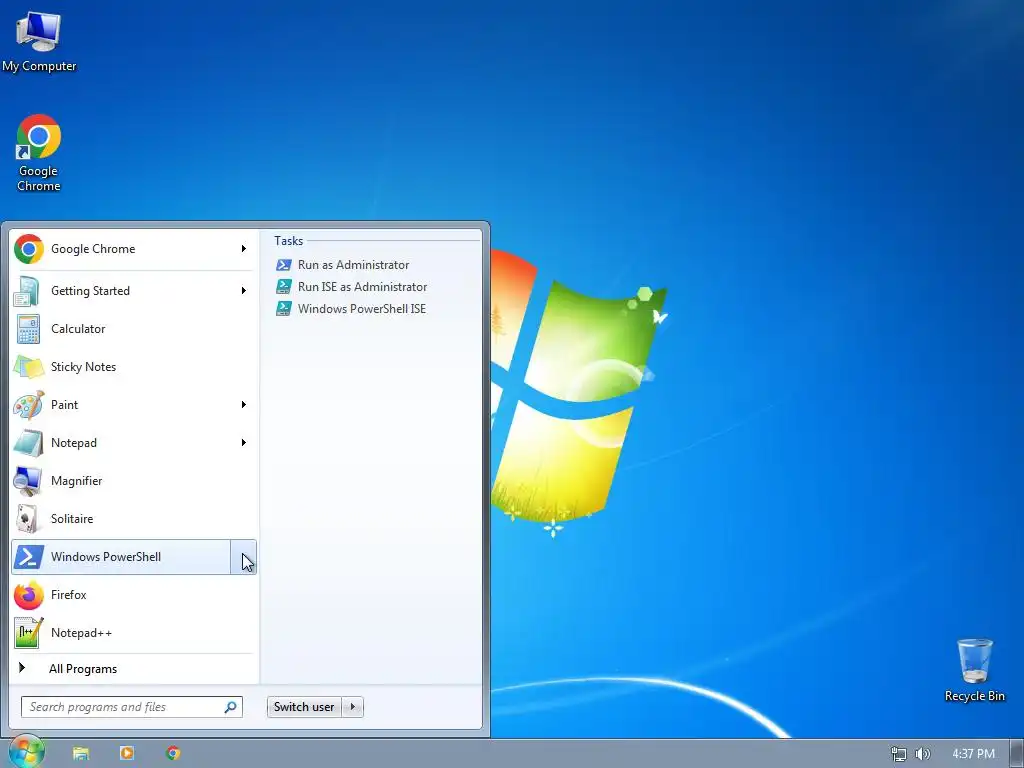Open Sticky Notes from the Start menu
The image size is (1024, 768).
[134, 367]
